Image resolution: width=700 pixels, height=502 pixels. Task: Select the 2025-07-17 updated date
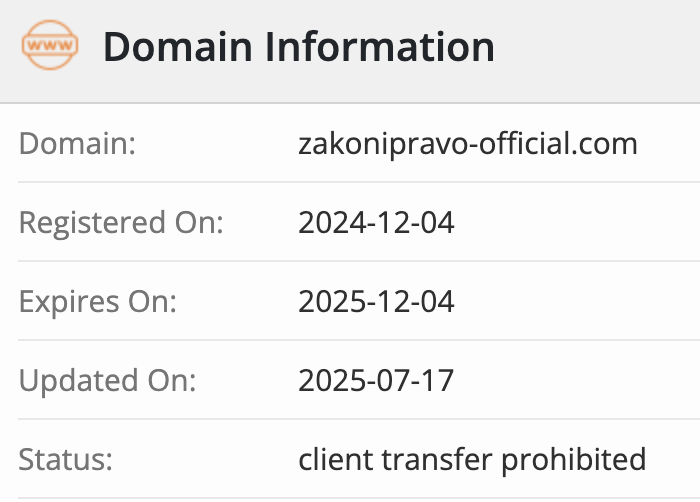376,381
